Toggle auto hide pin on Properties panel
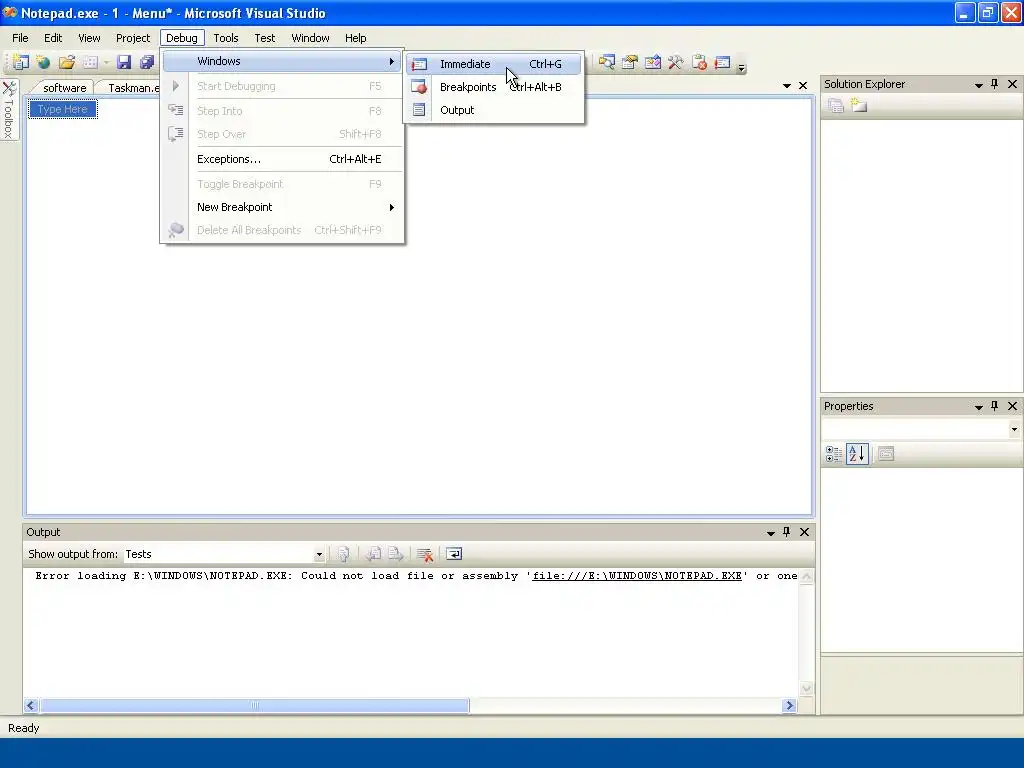The height and width of the screenshot is (768, 1024). tap(995, 406)
